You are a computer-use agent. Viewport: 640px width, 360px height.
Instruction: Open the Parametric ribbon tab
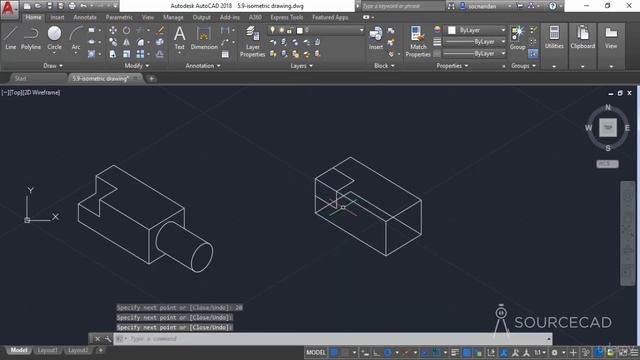pos(119,17)
